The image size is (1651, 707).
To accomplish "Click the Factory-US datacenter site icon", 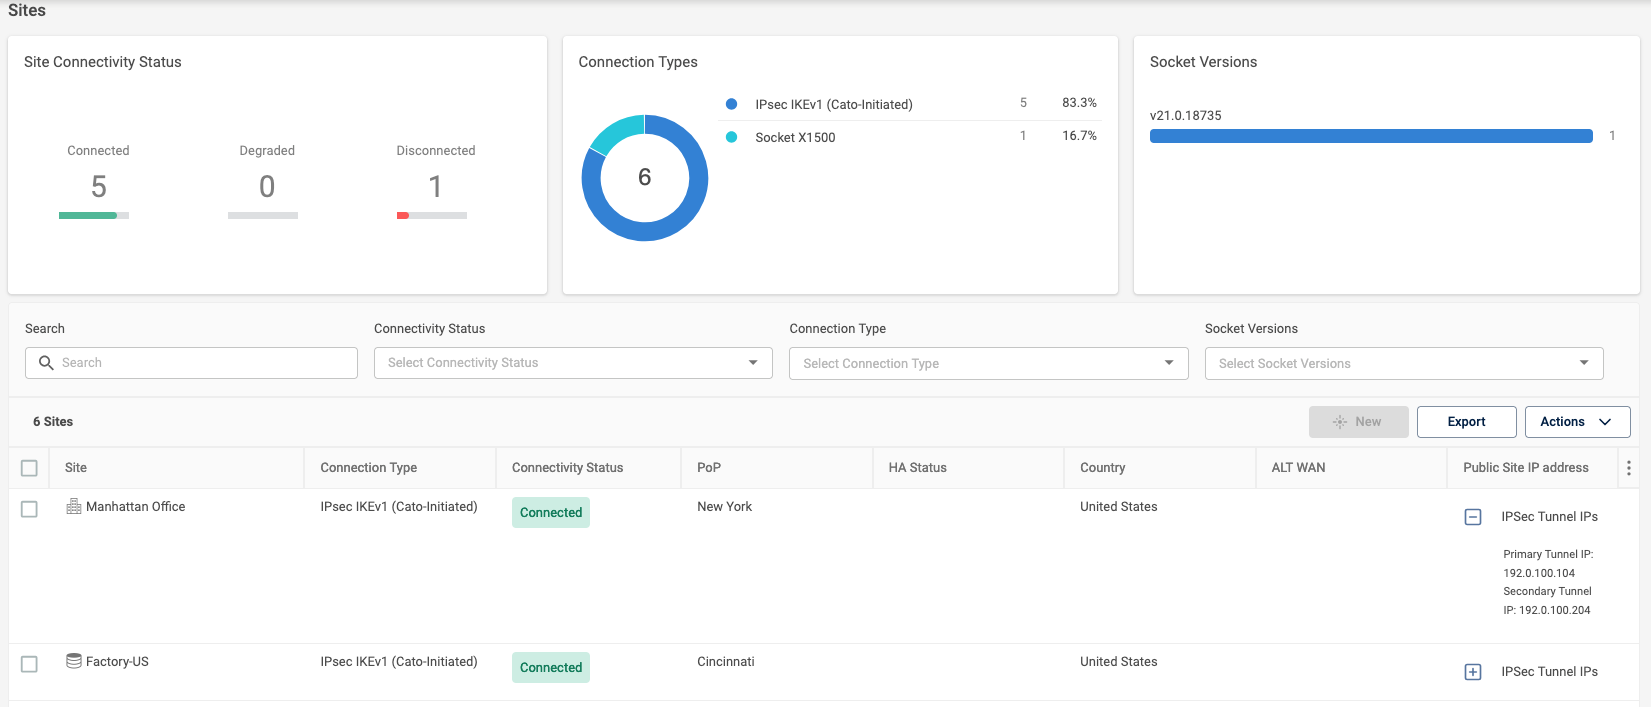I will [x=74, y=661].
